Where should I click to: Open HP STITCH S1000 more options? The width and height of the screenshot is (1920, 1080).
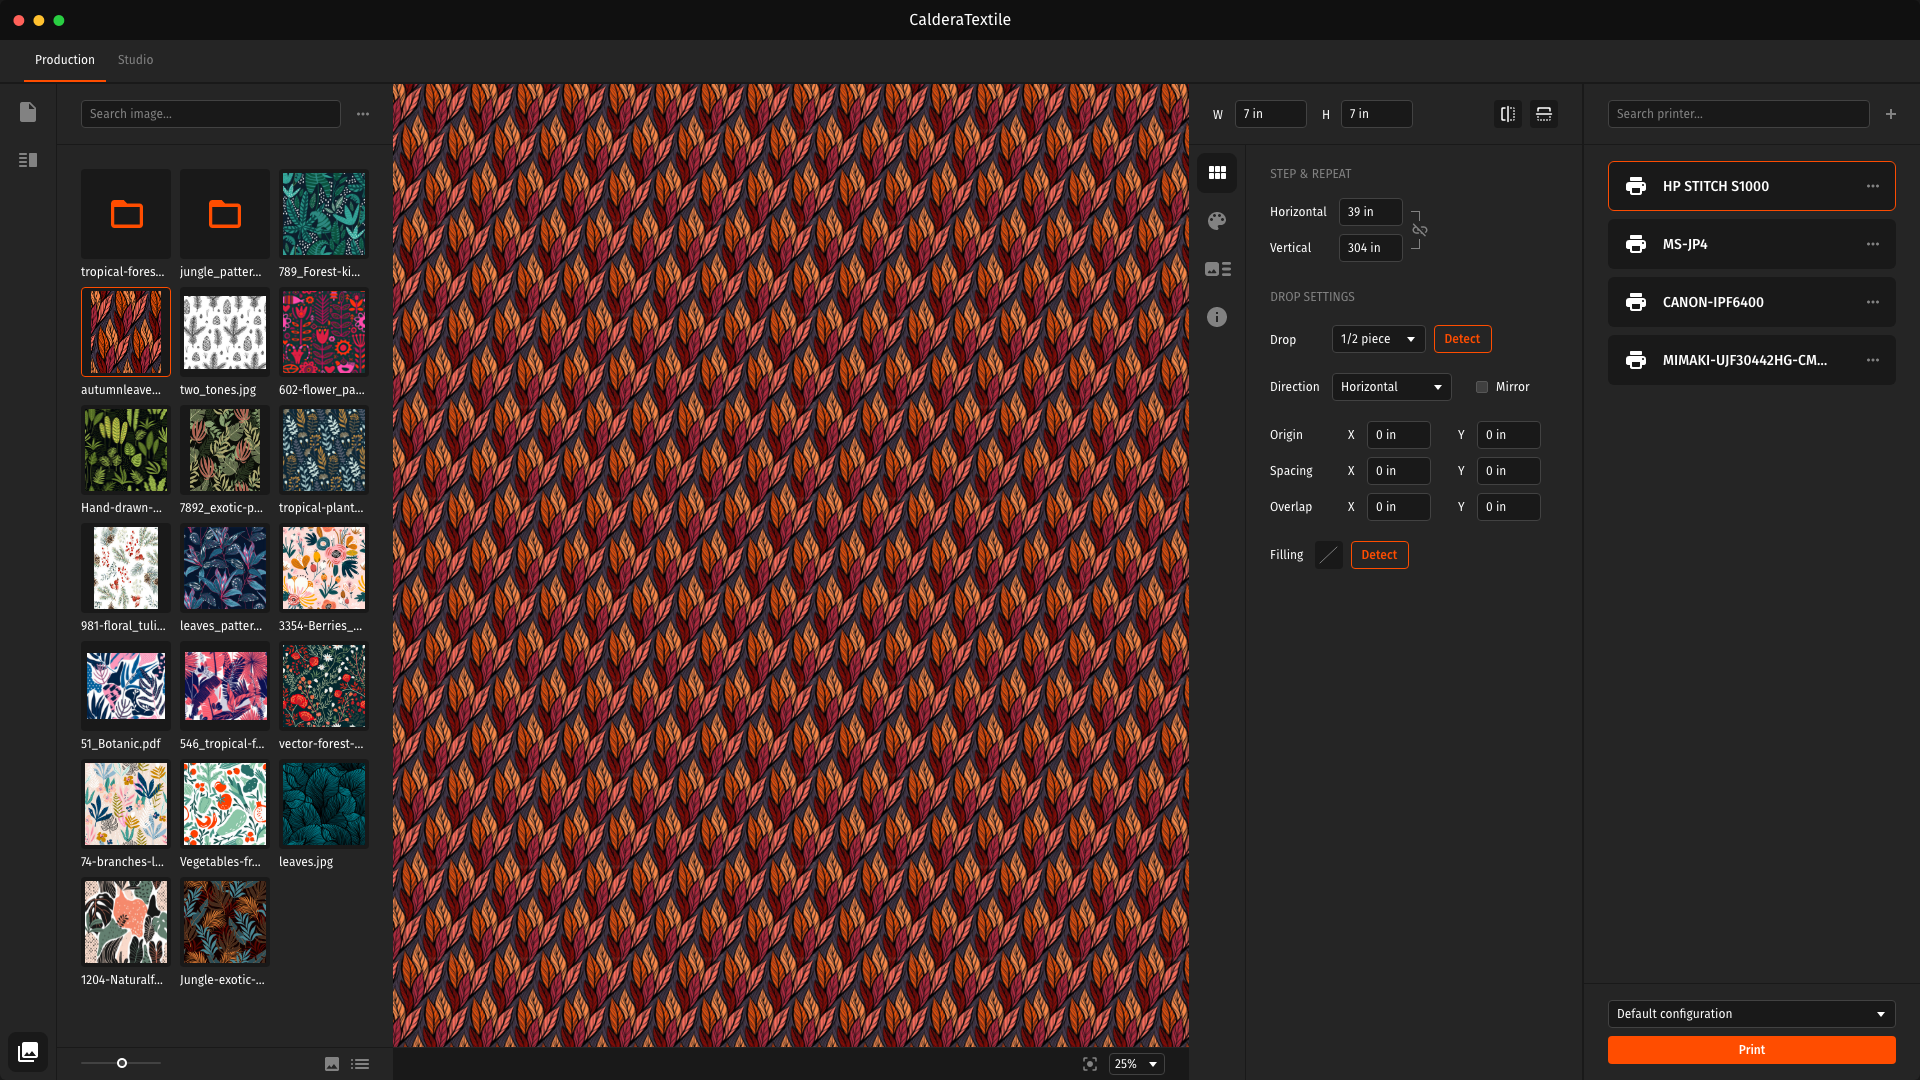tap(1873, 186)
